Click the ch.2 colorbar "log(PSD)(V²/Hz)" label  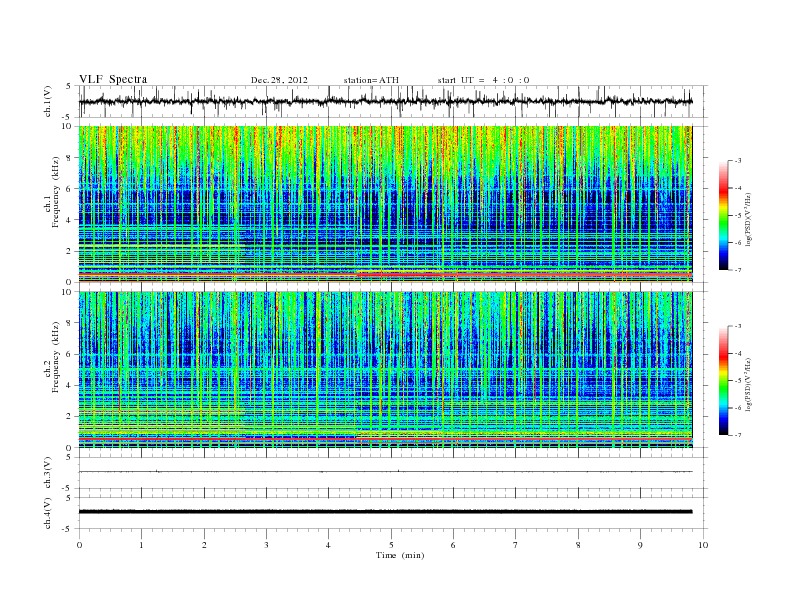(x=748, y=384)
